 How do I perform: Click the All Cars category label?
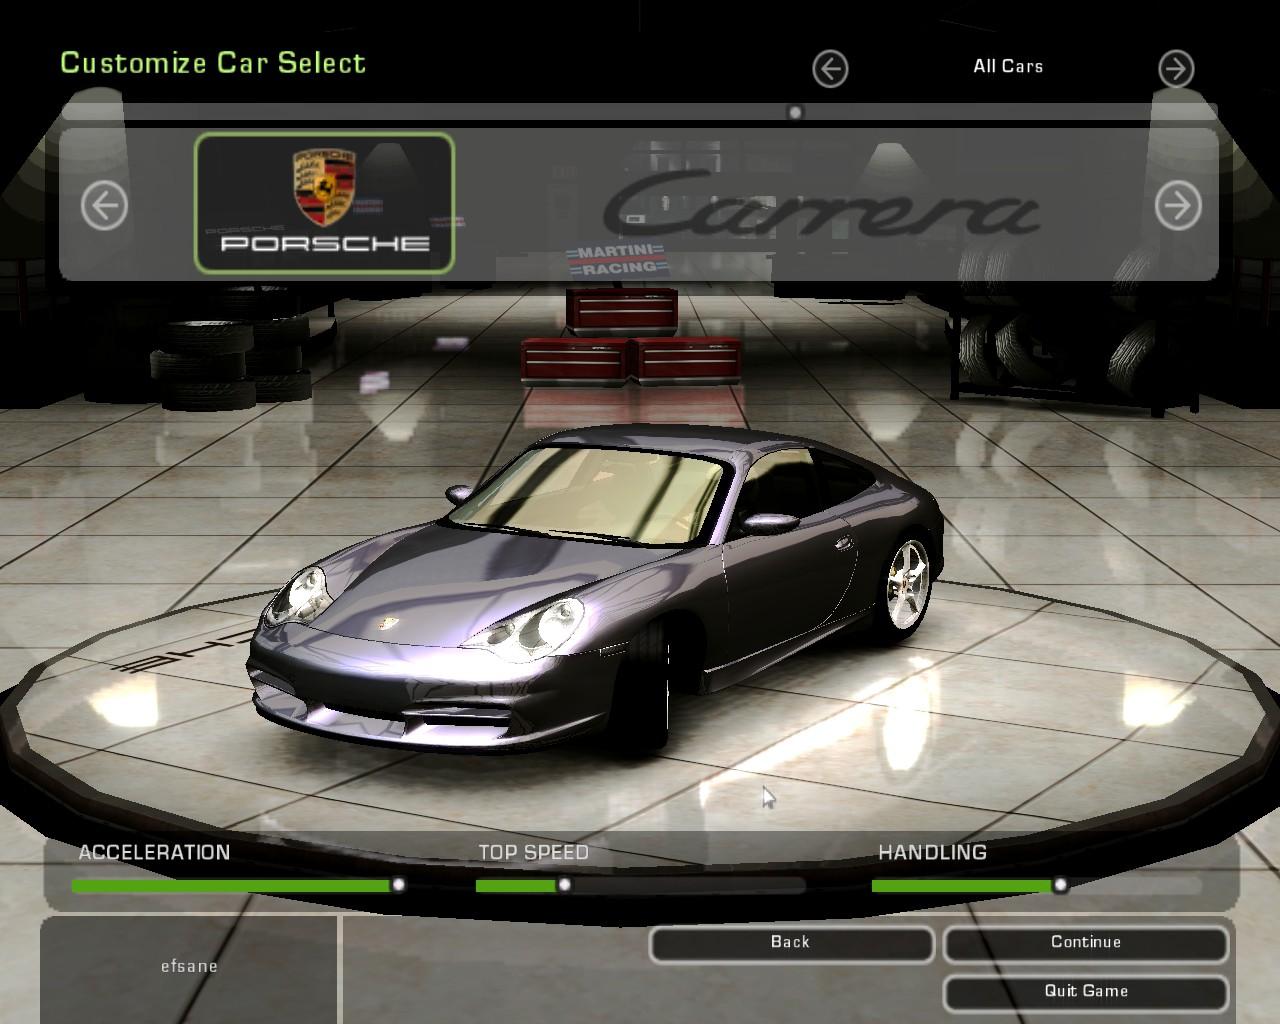point(1008,66)
